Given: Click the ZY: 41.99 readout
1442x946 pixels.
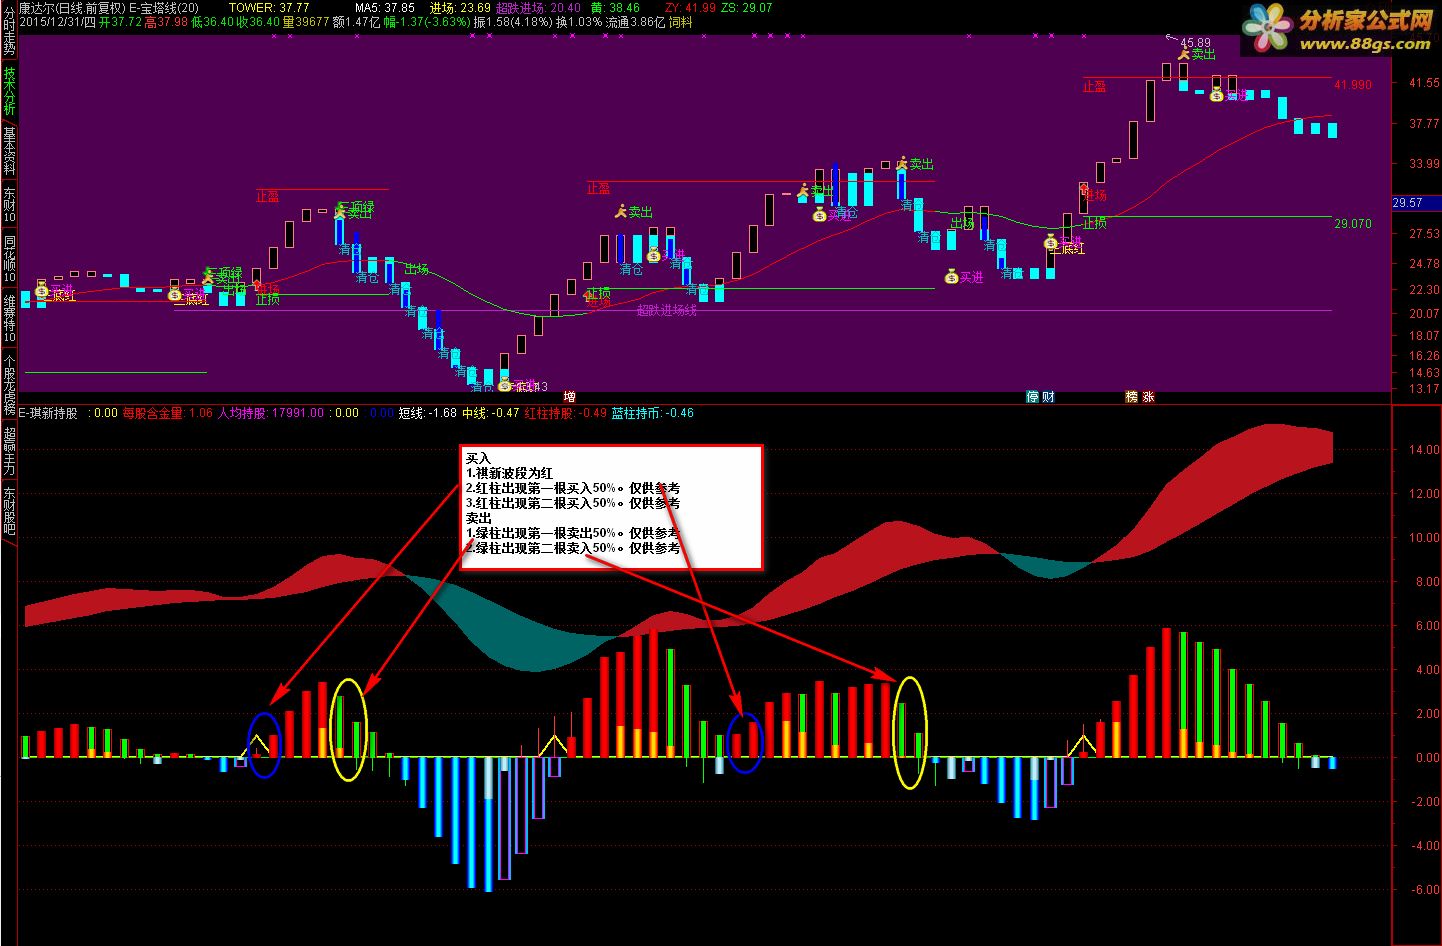Looking at the screenshot, I should 691,7.
